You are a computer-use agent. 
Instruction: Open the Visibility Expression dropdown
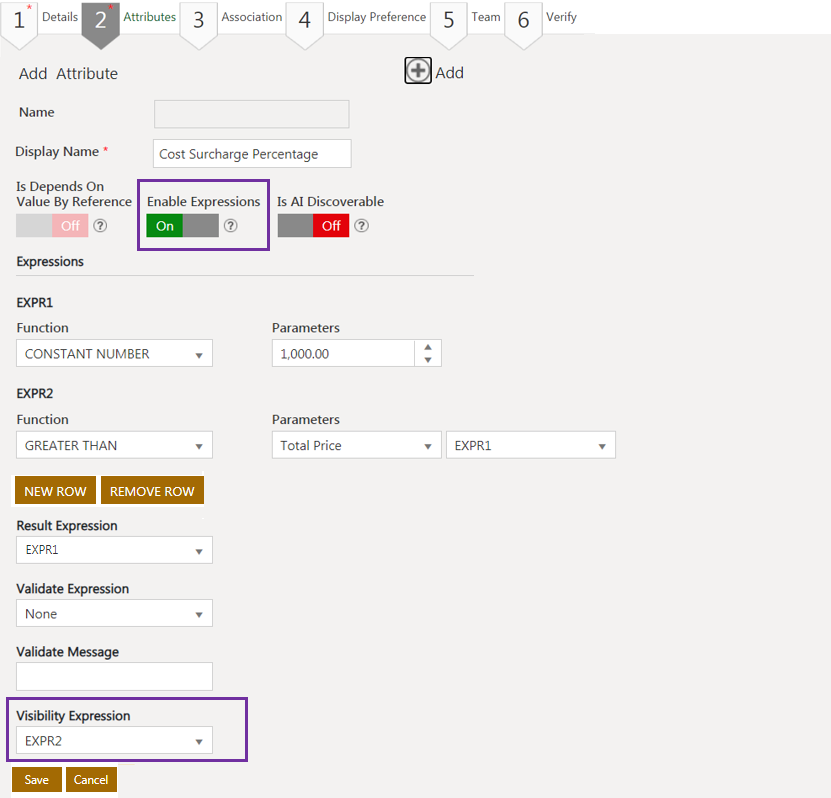114,741
